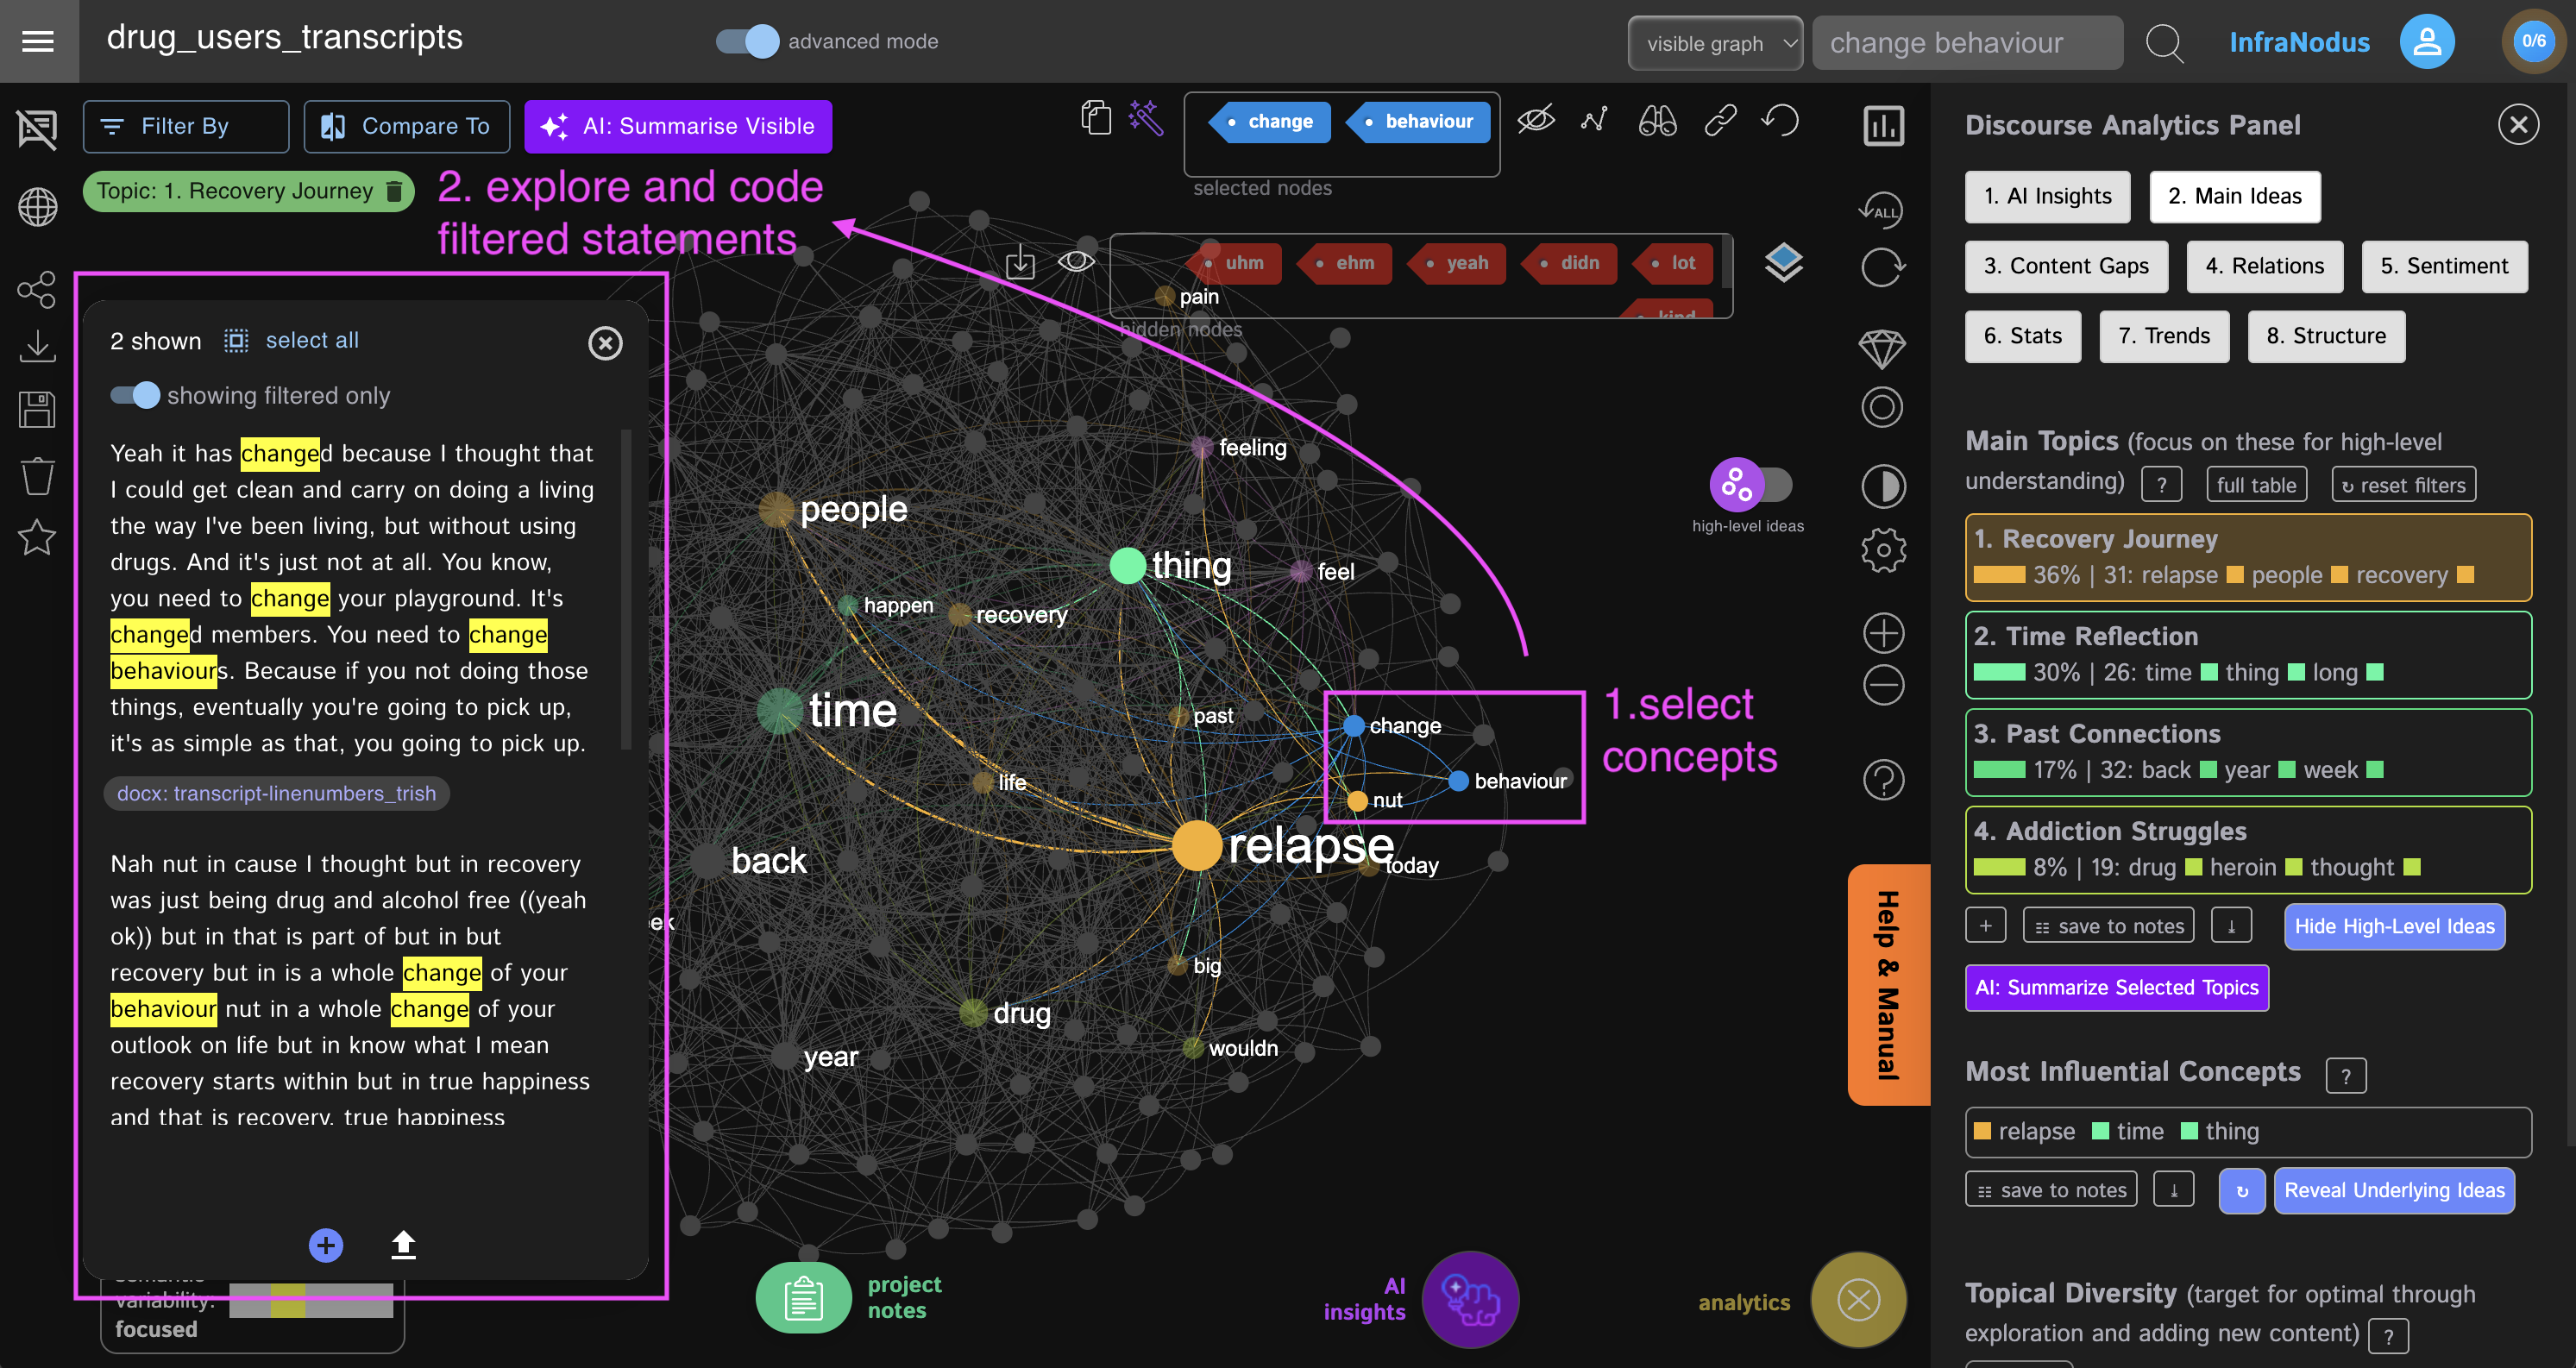
Task: Toggle high-level ideas switch
Action: pyautogui.click(x=1751, y=485)
